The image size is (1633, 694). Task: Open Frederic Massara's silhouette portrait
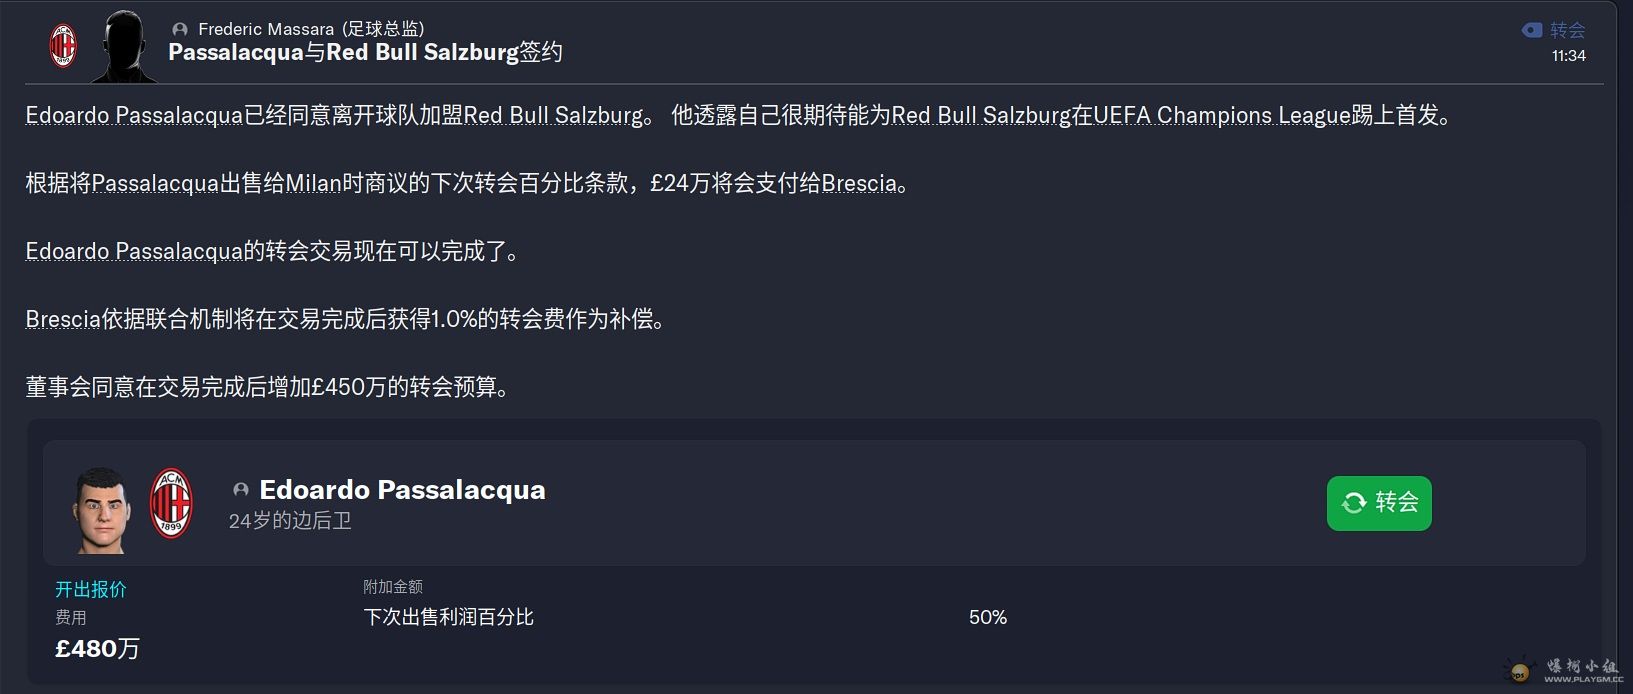(124, 47)
